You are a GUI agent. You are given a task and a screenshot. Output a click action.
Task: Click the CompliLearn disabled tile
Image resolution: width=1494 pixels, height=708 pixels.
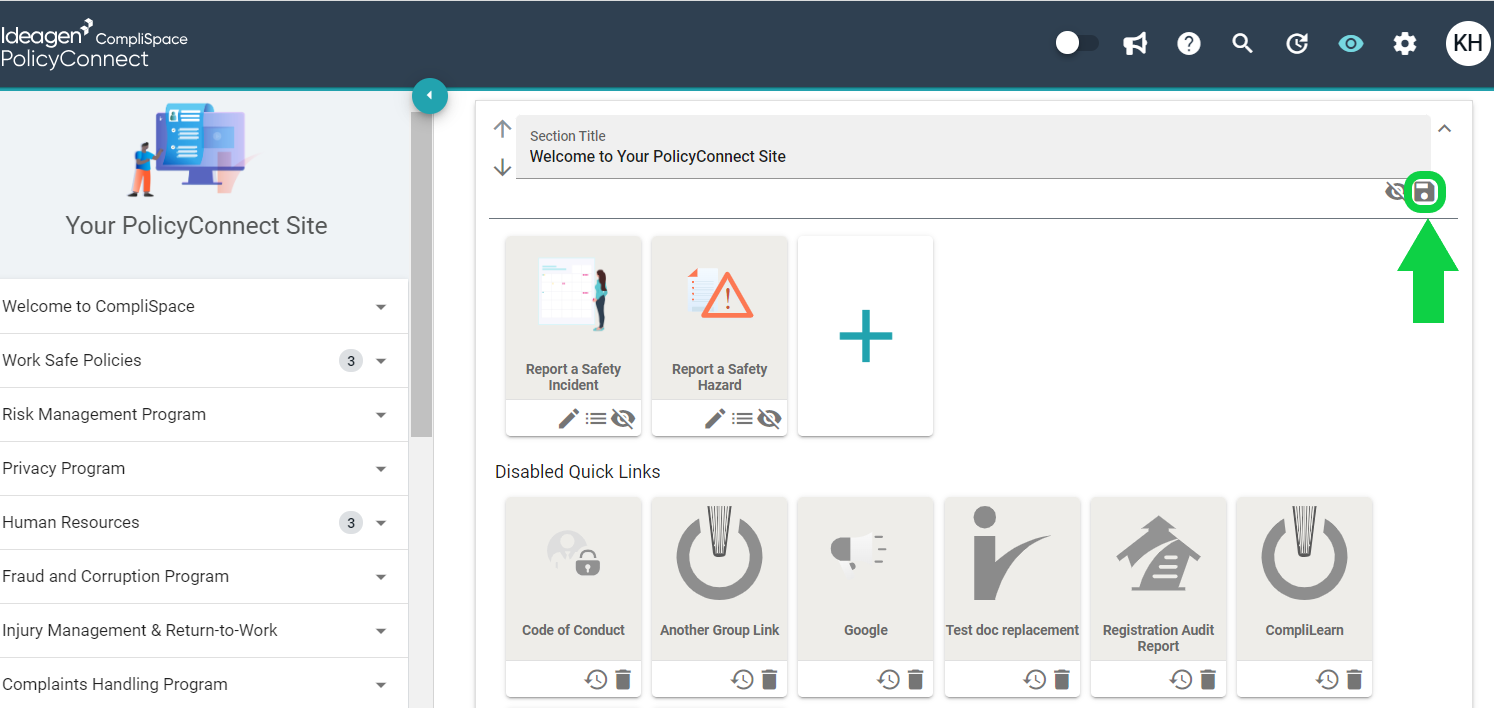tap(1304, 579)
